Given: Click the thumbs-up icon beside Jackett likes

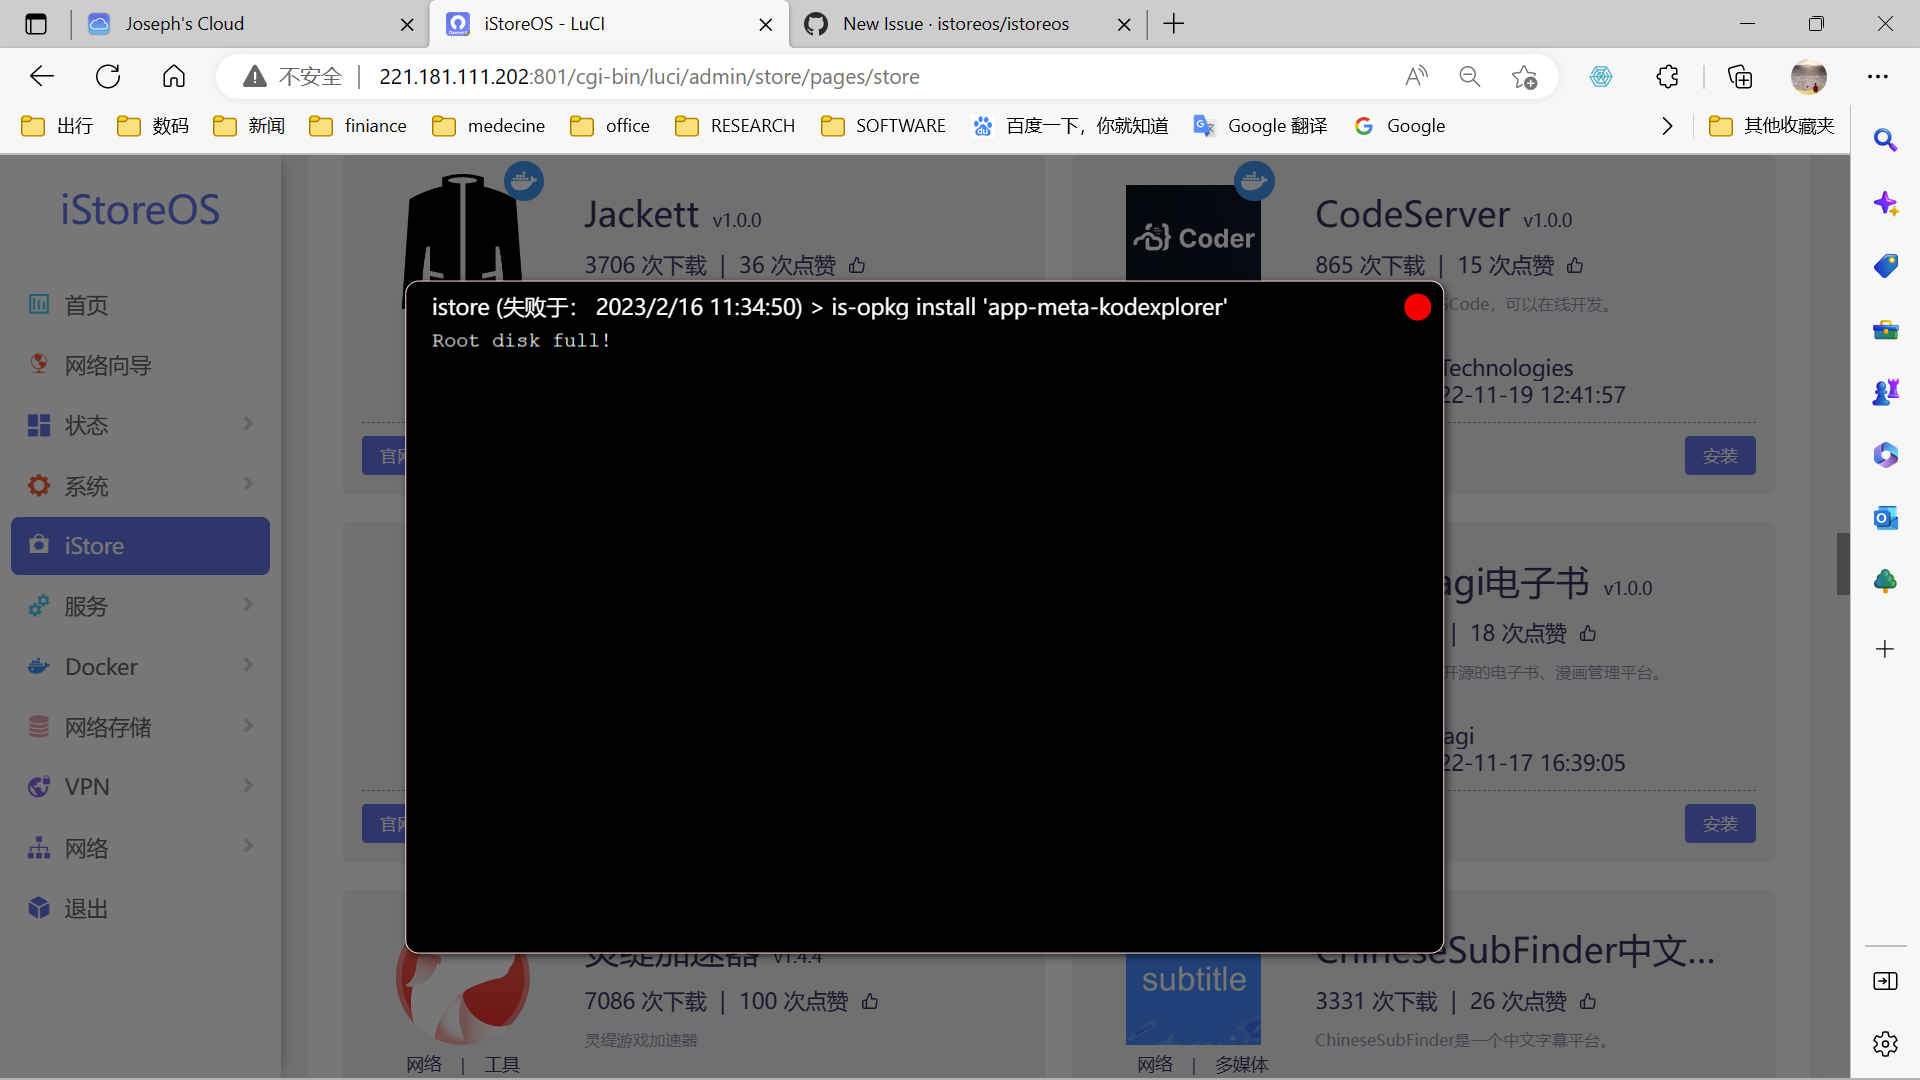Looking at the screenshot, I should click(x=857, y=266).
